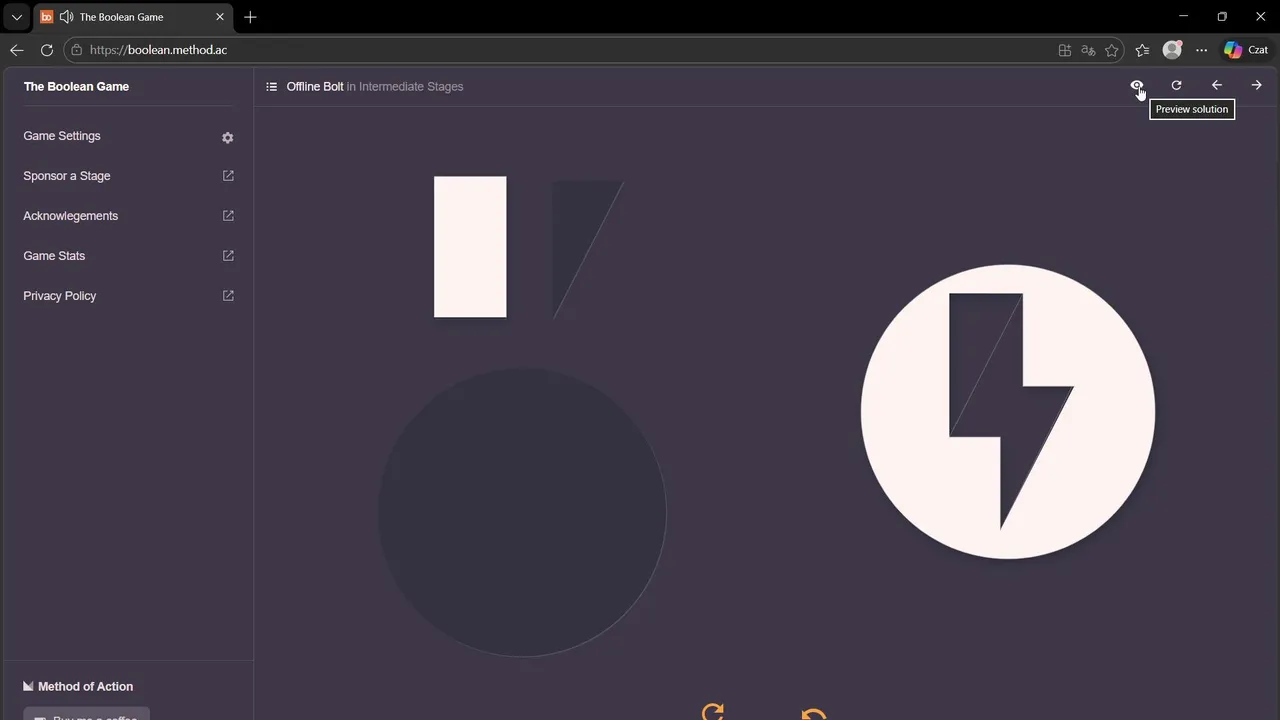The width and height of the screenshot is (1280, 720).
Task: Reload the browser page
Action: point(47,50)
